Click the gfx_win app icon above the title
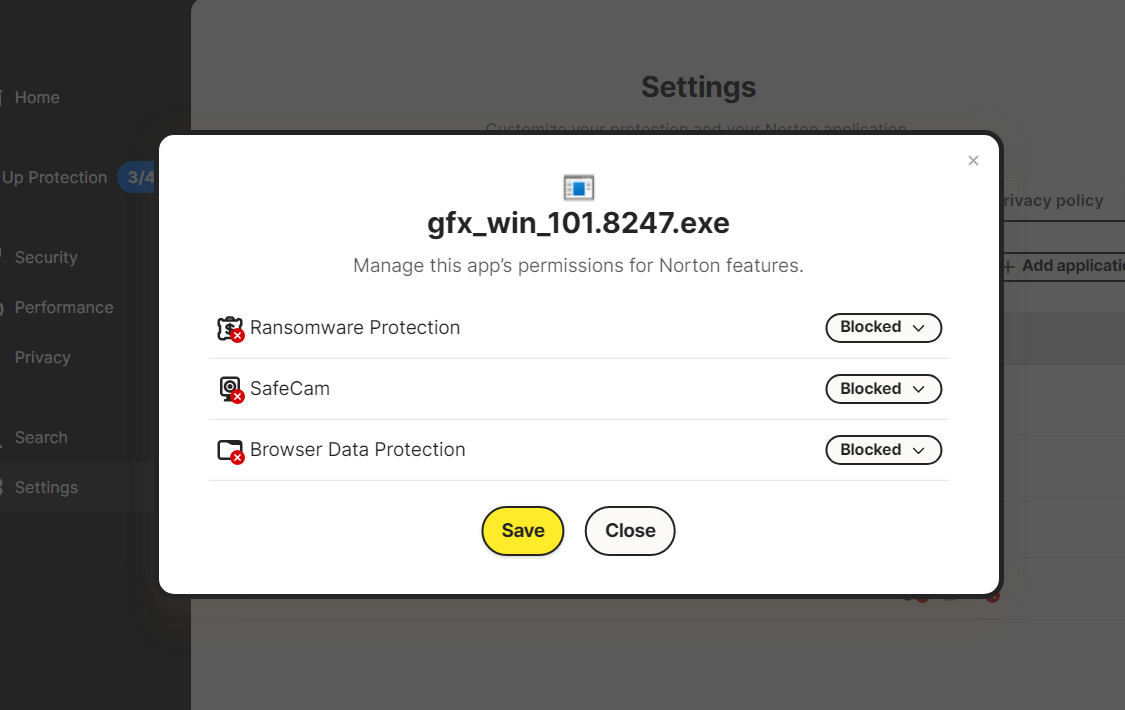The height and width of the screenshot is (710, 1125). [x=578, y=187]
